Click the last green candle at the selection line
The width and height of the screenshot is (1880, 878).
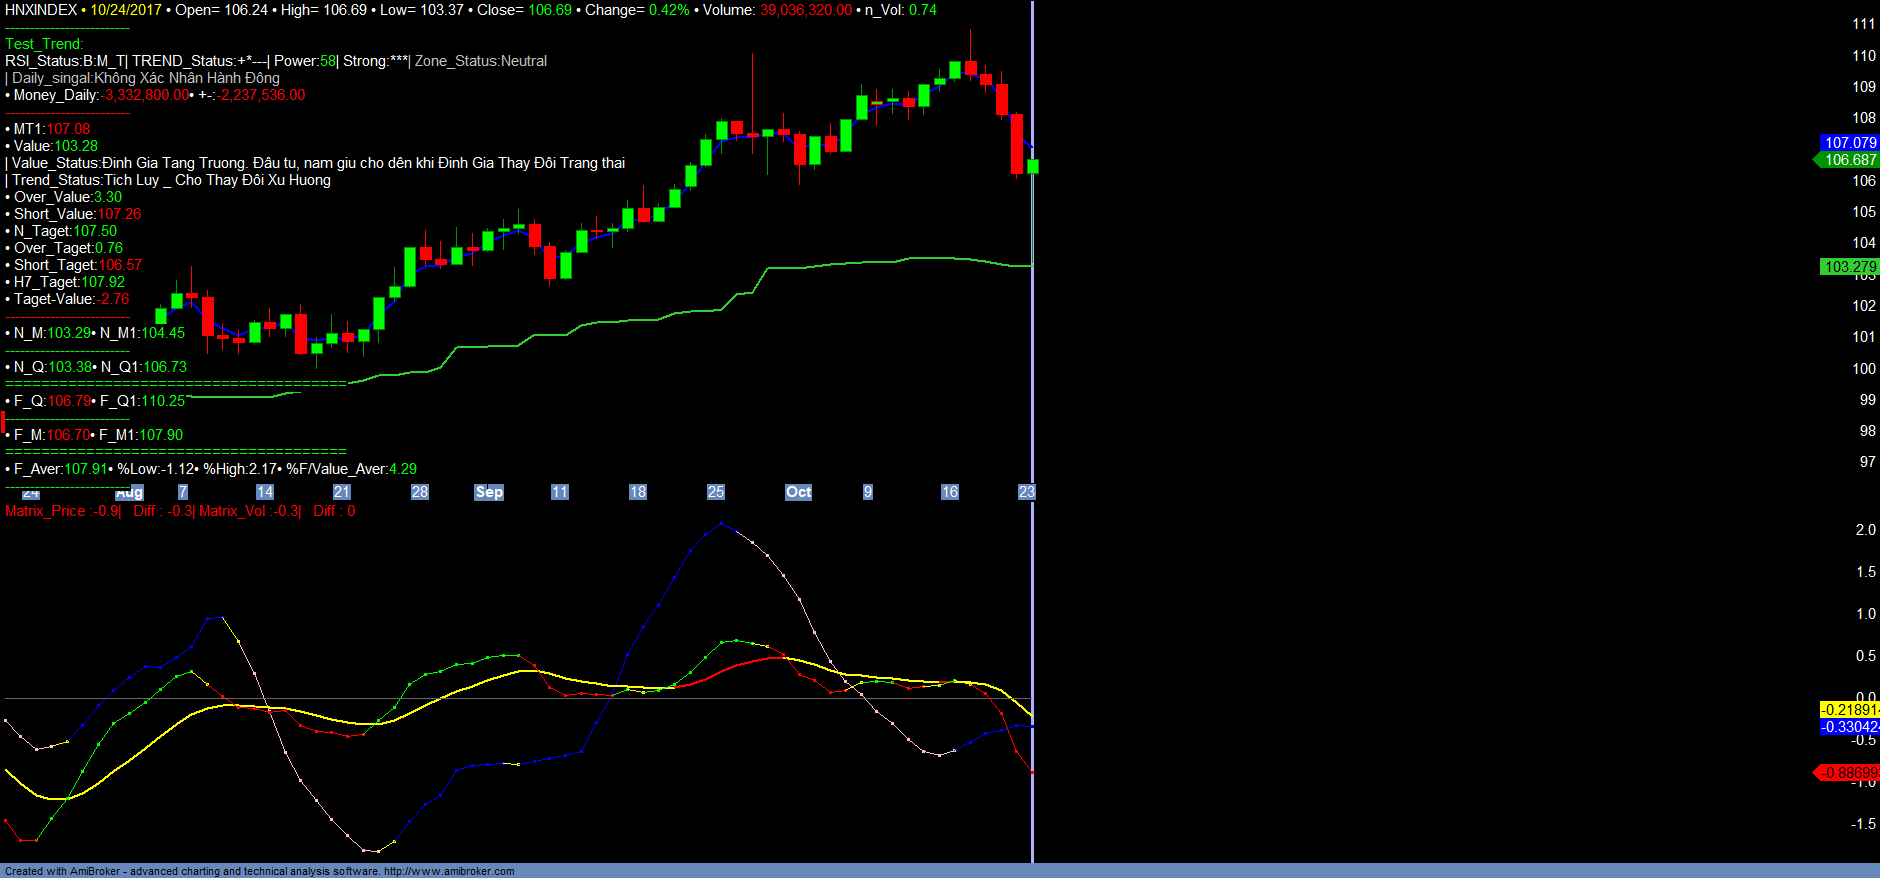tap(1032, 166)
